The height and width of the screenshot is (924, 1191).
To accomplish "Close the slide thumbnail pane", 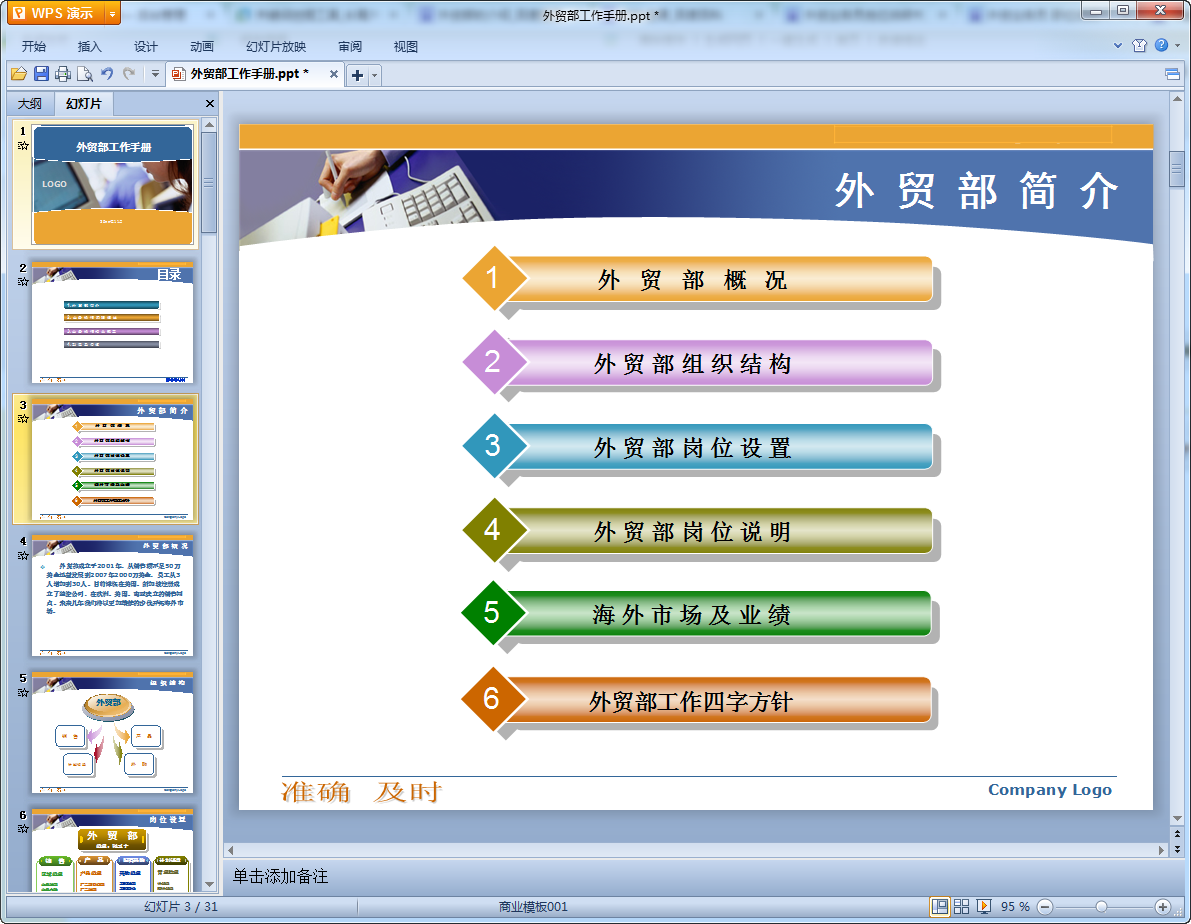I will [210, 103].
